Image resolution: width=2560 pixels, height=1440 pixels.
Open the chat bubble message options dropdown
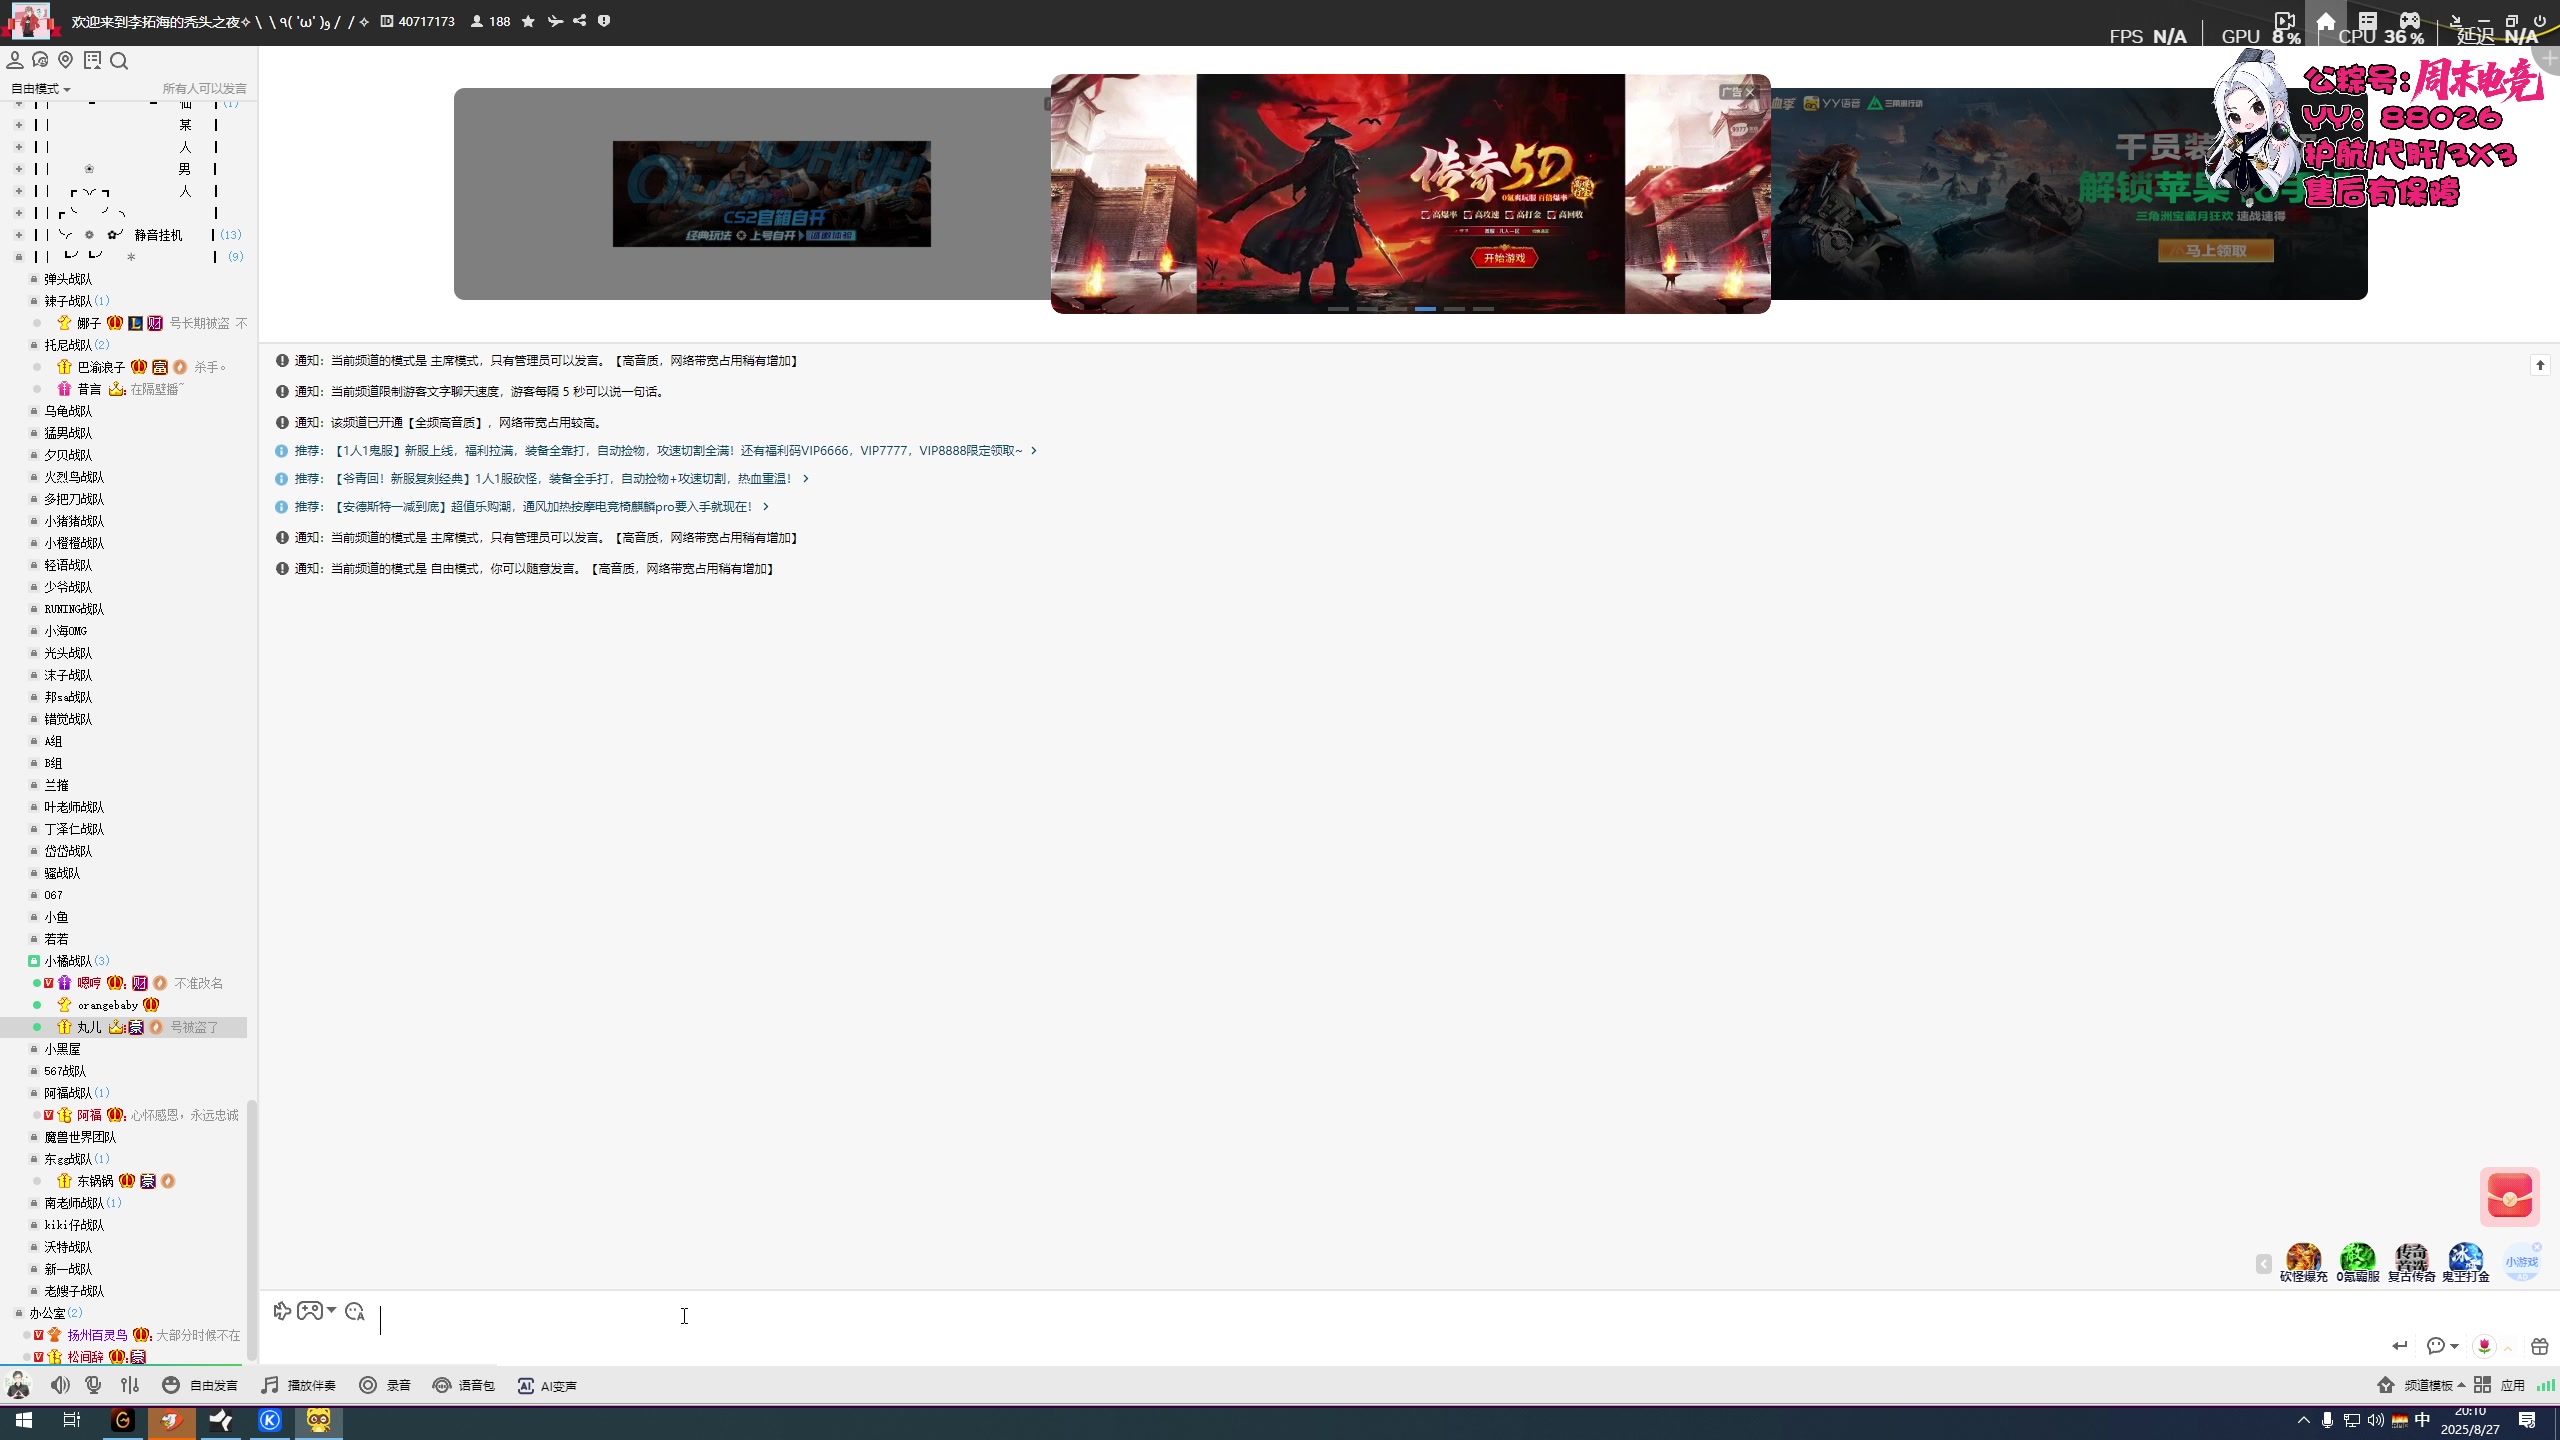click(2442, 1346)
